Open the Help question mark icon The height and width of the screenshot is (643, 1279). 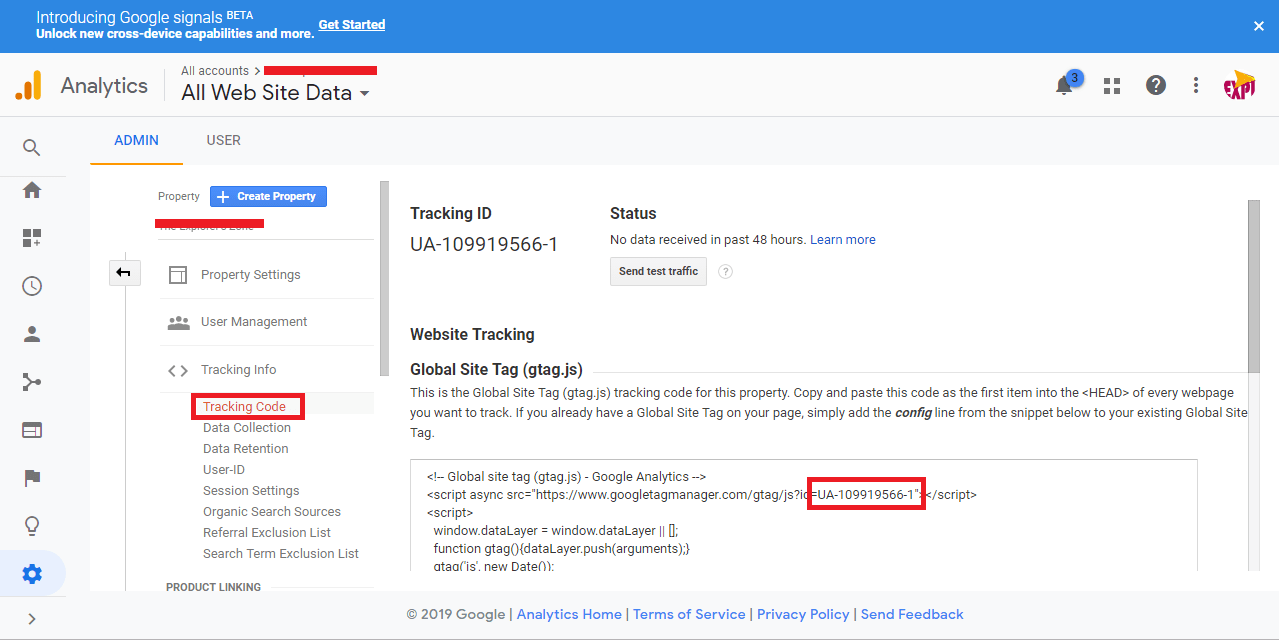(x=1156, y=85)
